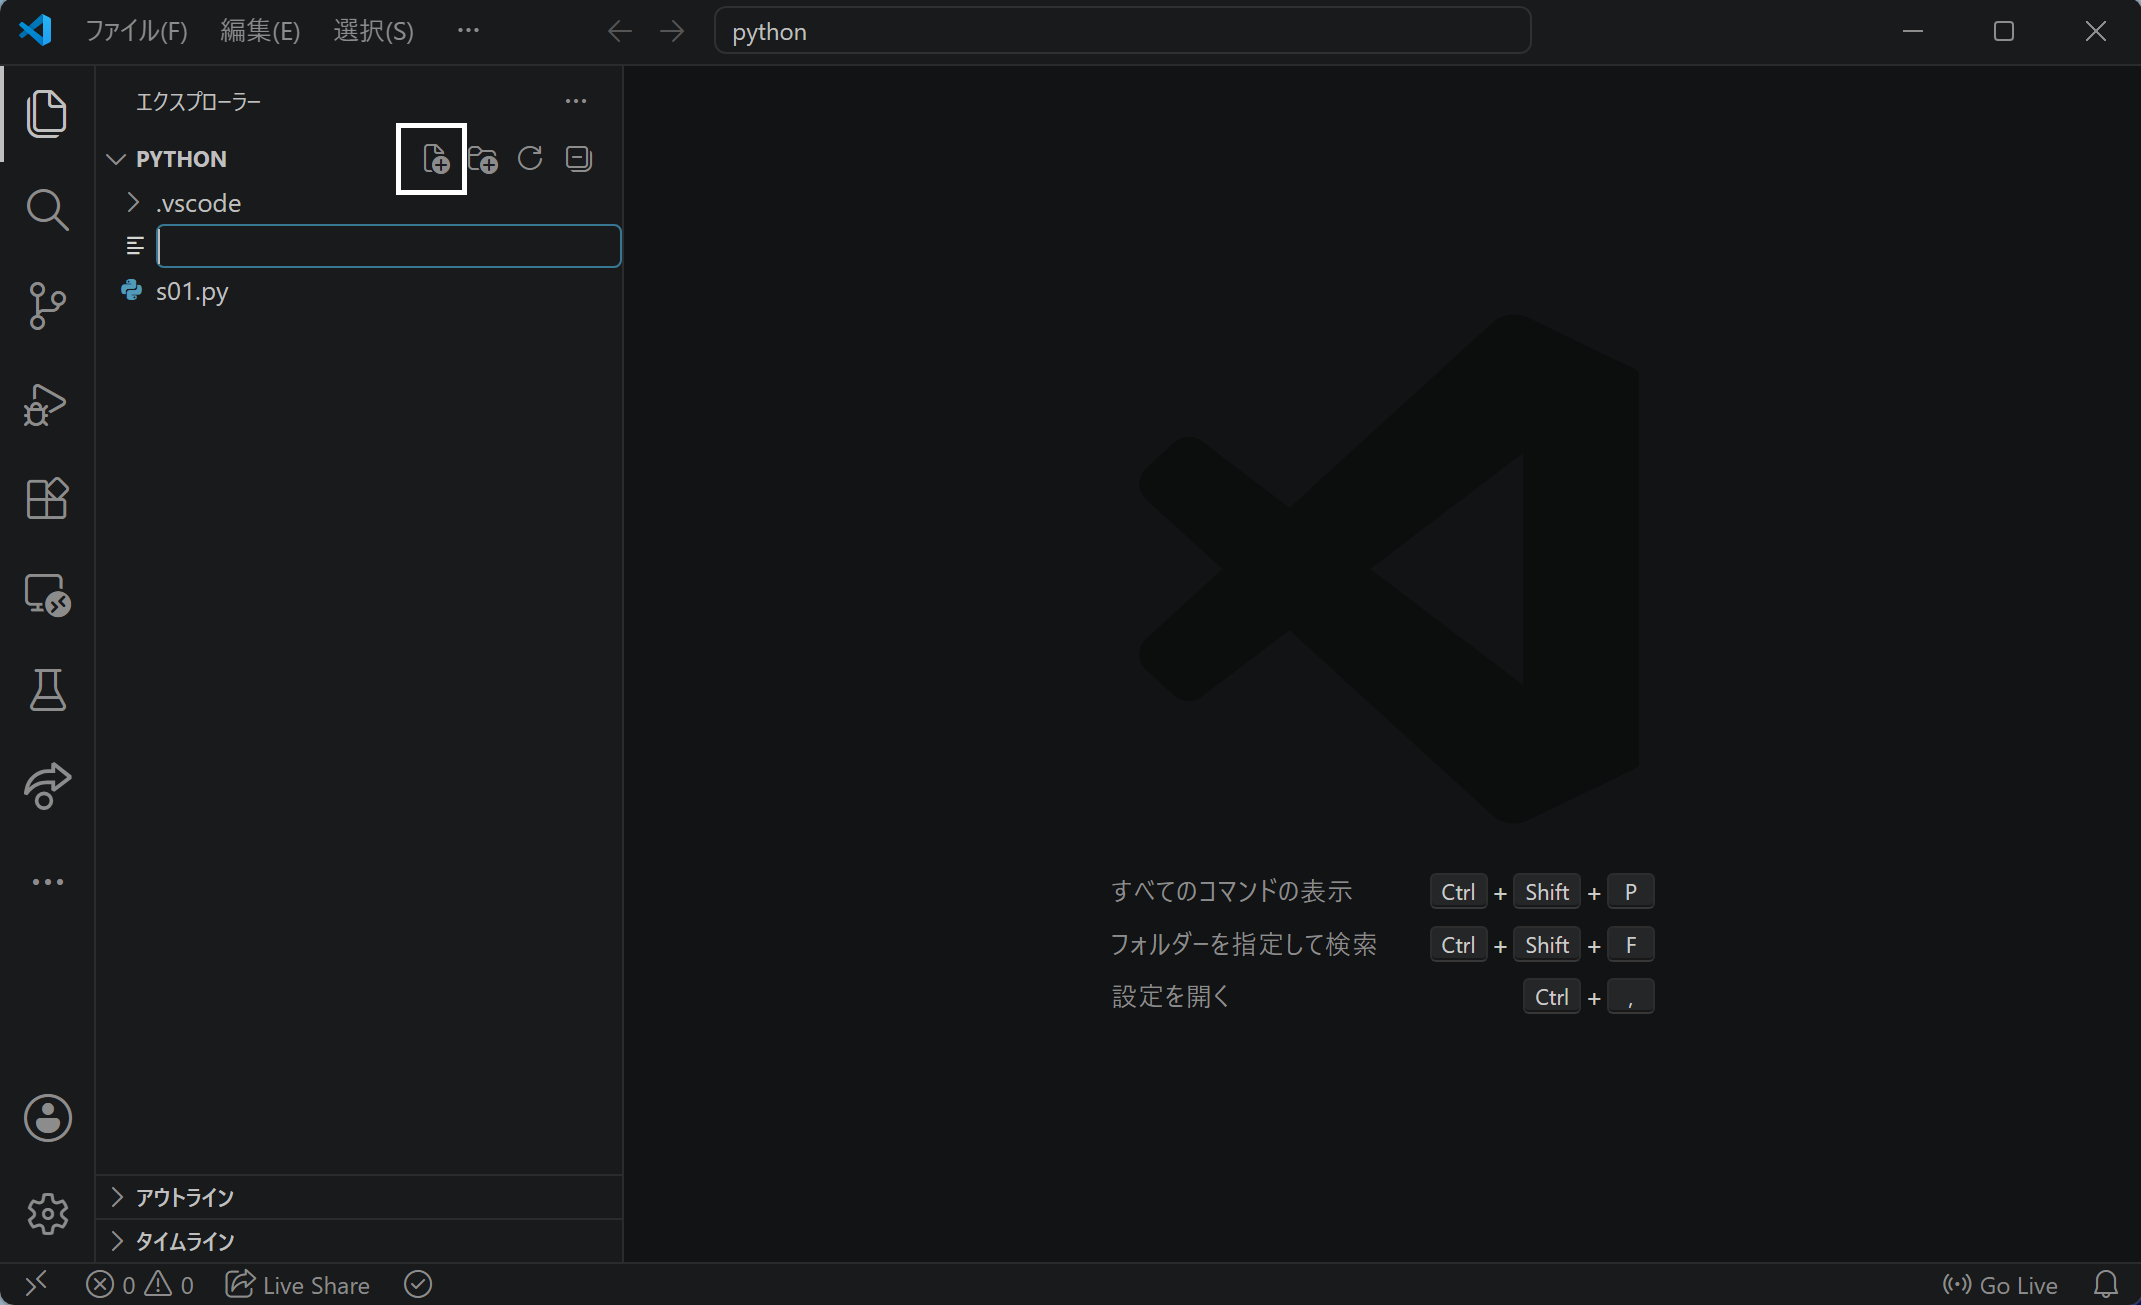Open the Manage gear menu
The image size is (2141, 1305).
point(47,1214)
